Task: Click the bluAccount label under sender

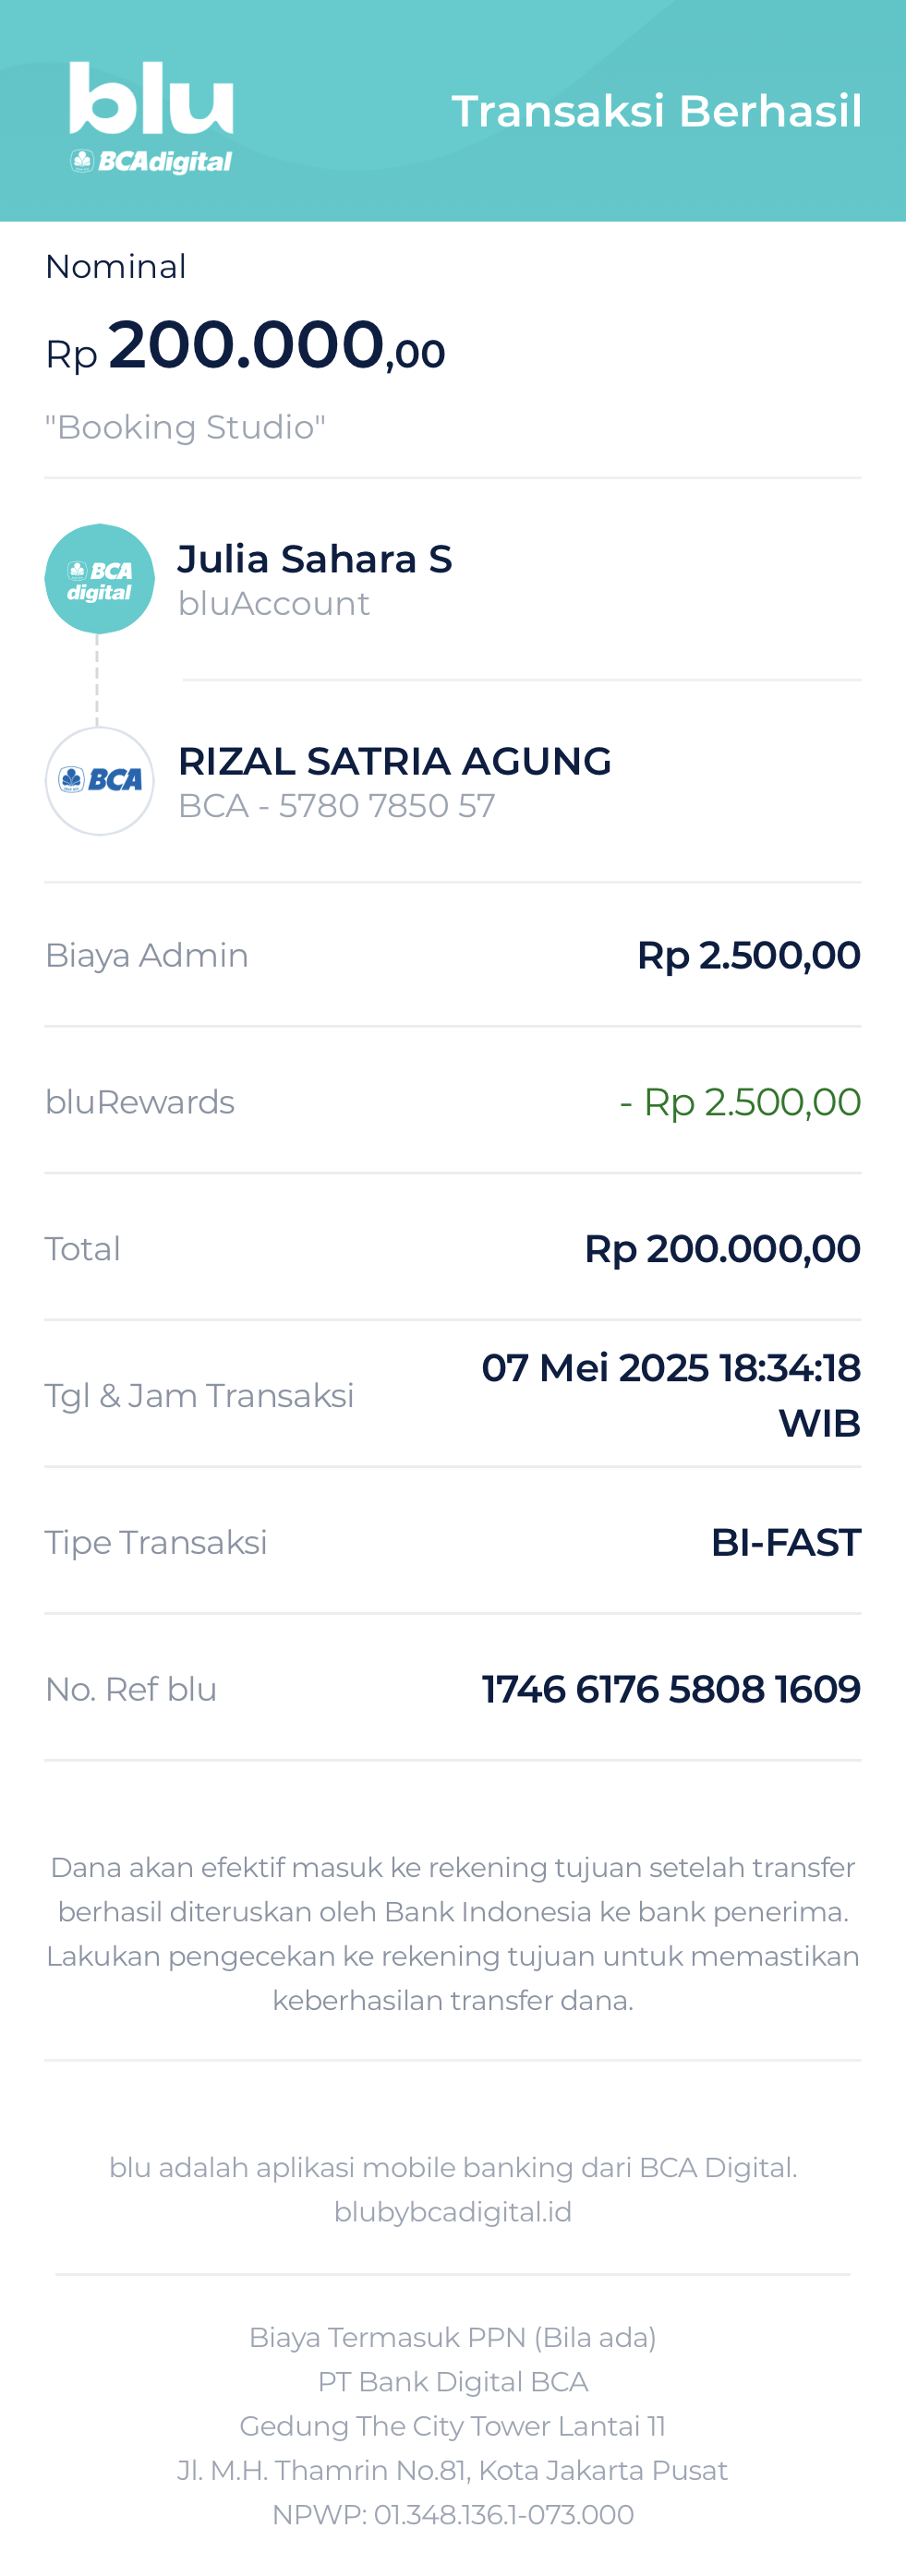Action: point(273,604)
